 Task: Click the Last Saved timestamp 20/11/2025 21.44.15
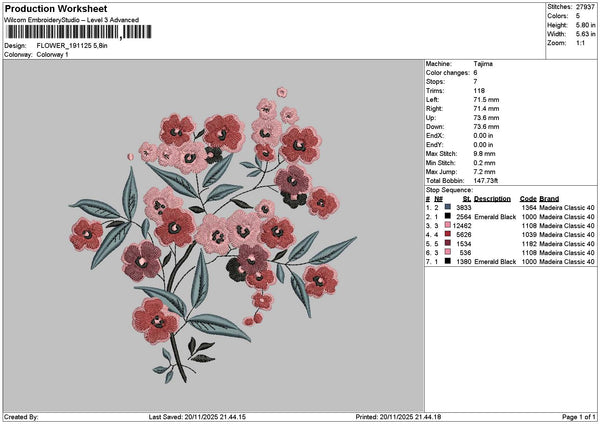[x=215, y=417]
